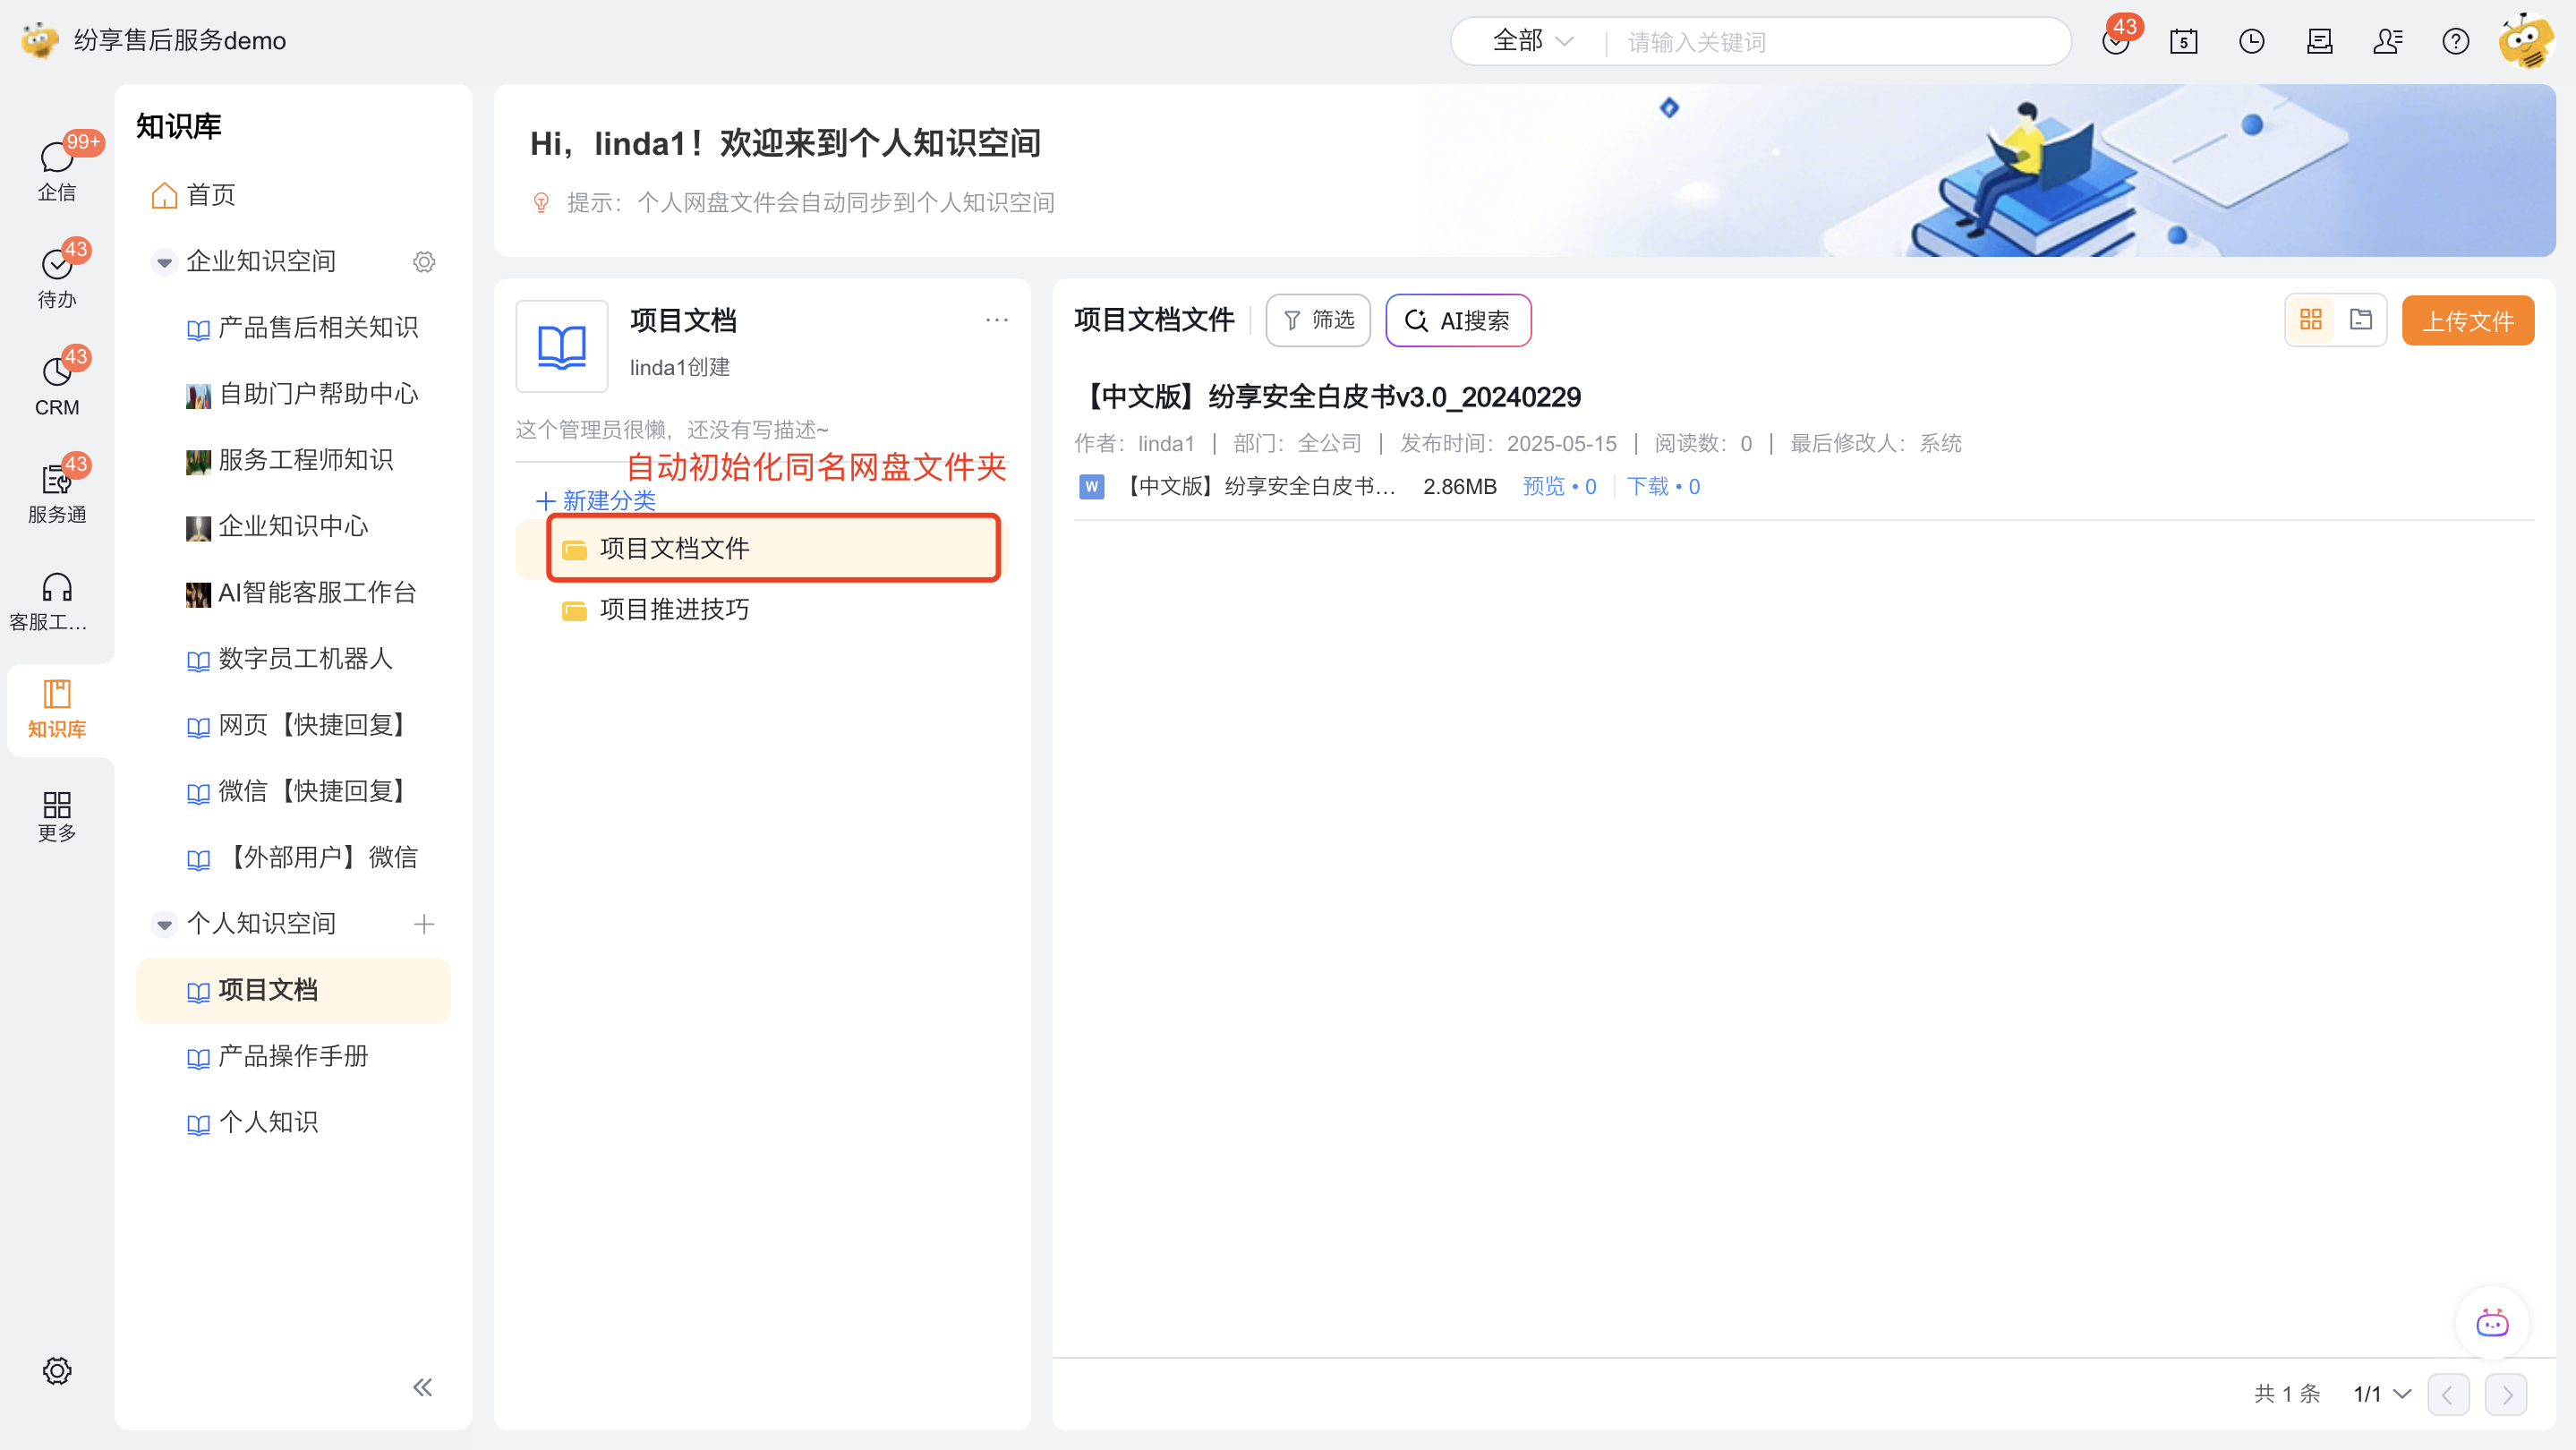Image resolution: width=2576 pixels, height=1450 pixels.
Task: Switch to folder list view
Action: pos(2361,320)
